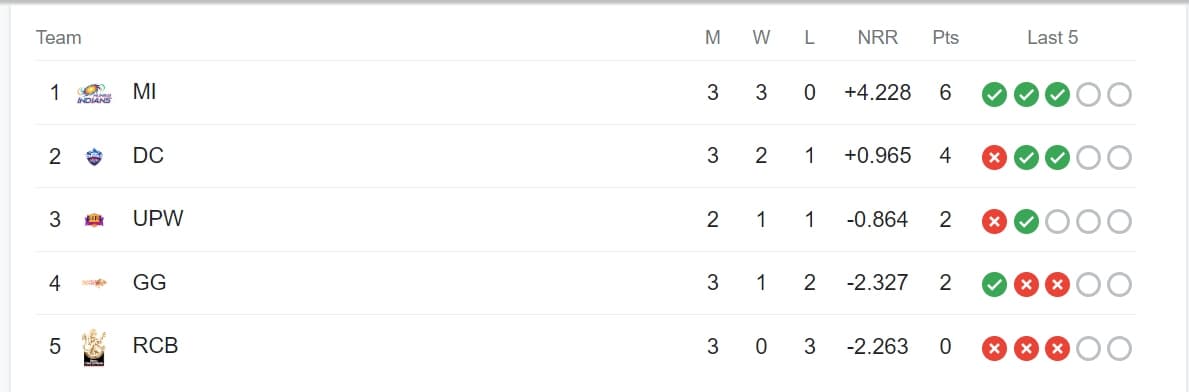Click UPW's green win checkmark icon
Image resolution: width=1189 pixels, height=392 pixels.
point(1026,222)
